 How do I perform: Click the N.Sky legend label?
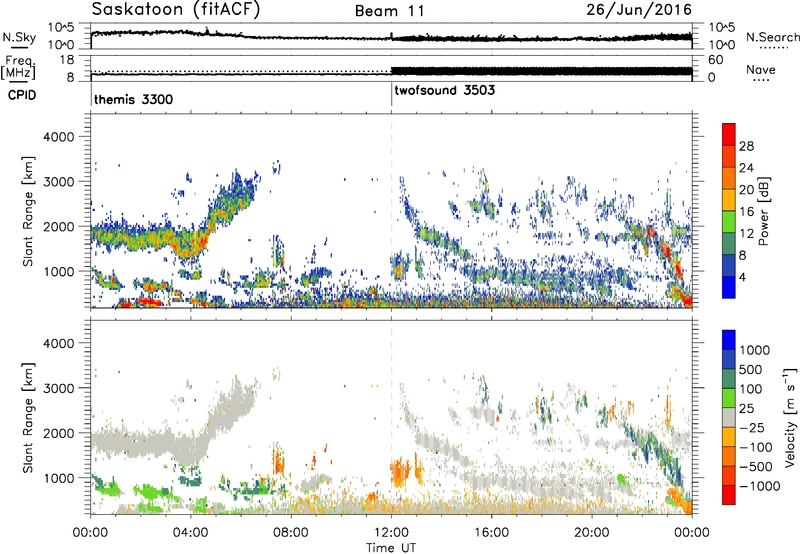[x=19, y=37]
